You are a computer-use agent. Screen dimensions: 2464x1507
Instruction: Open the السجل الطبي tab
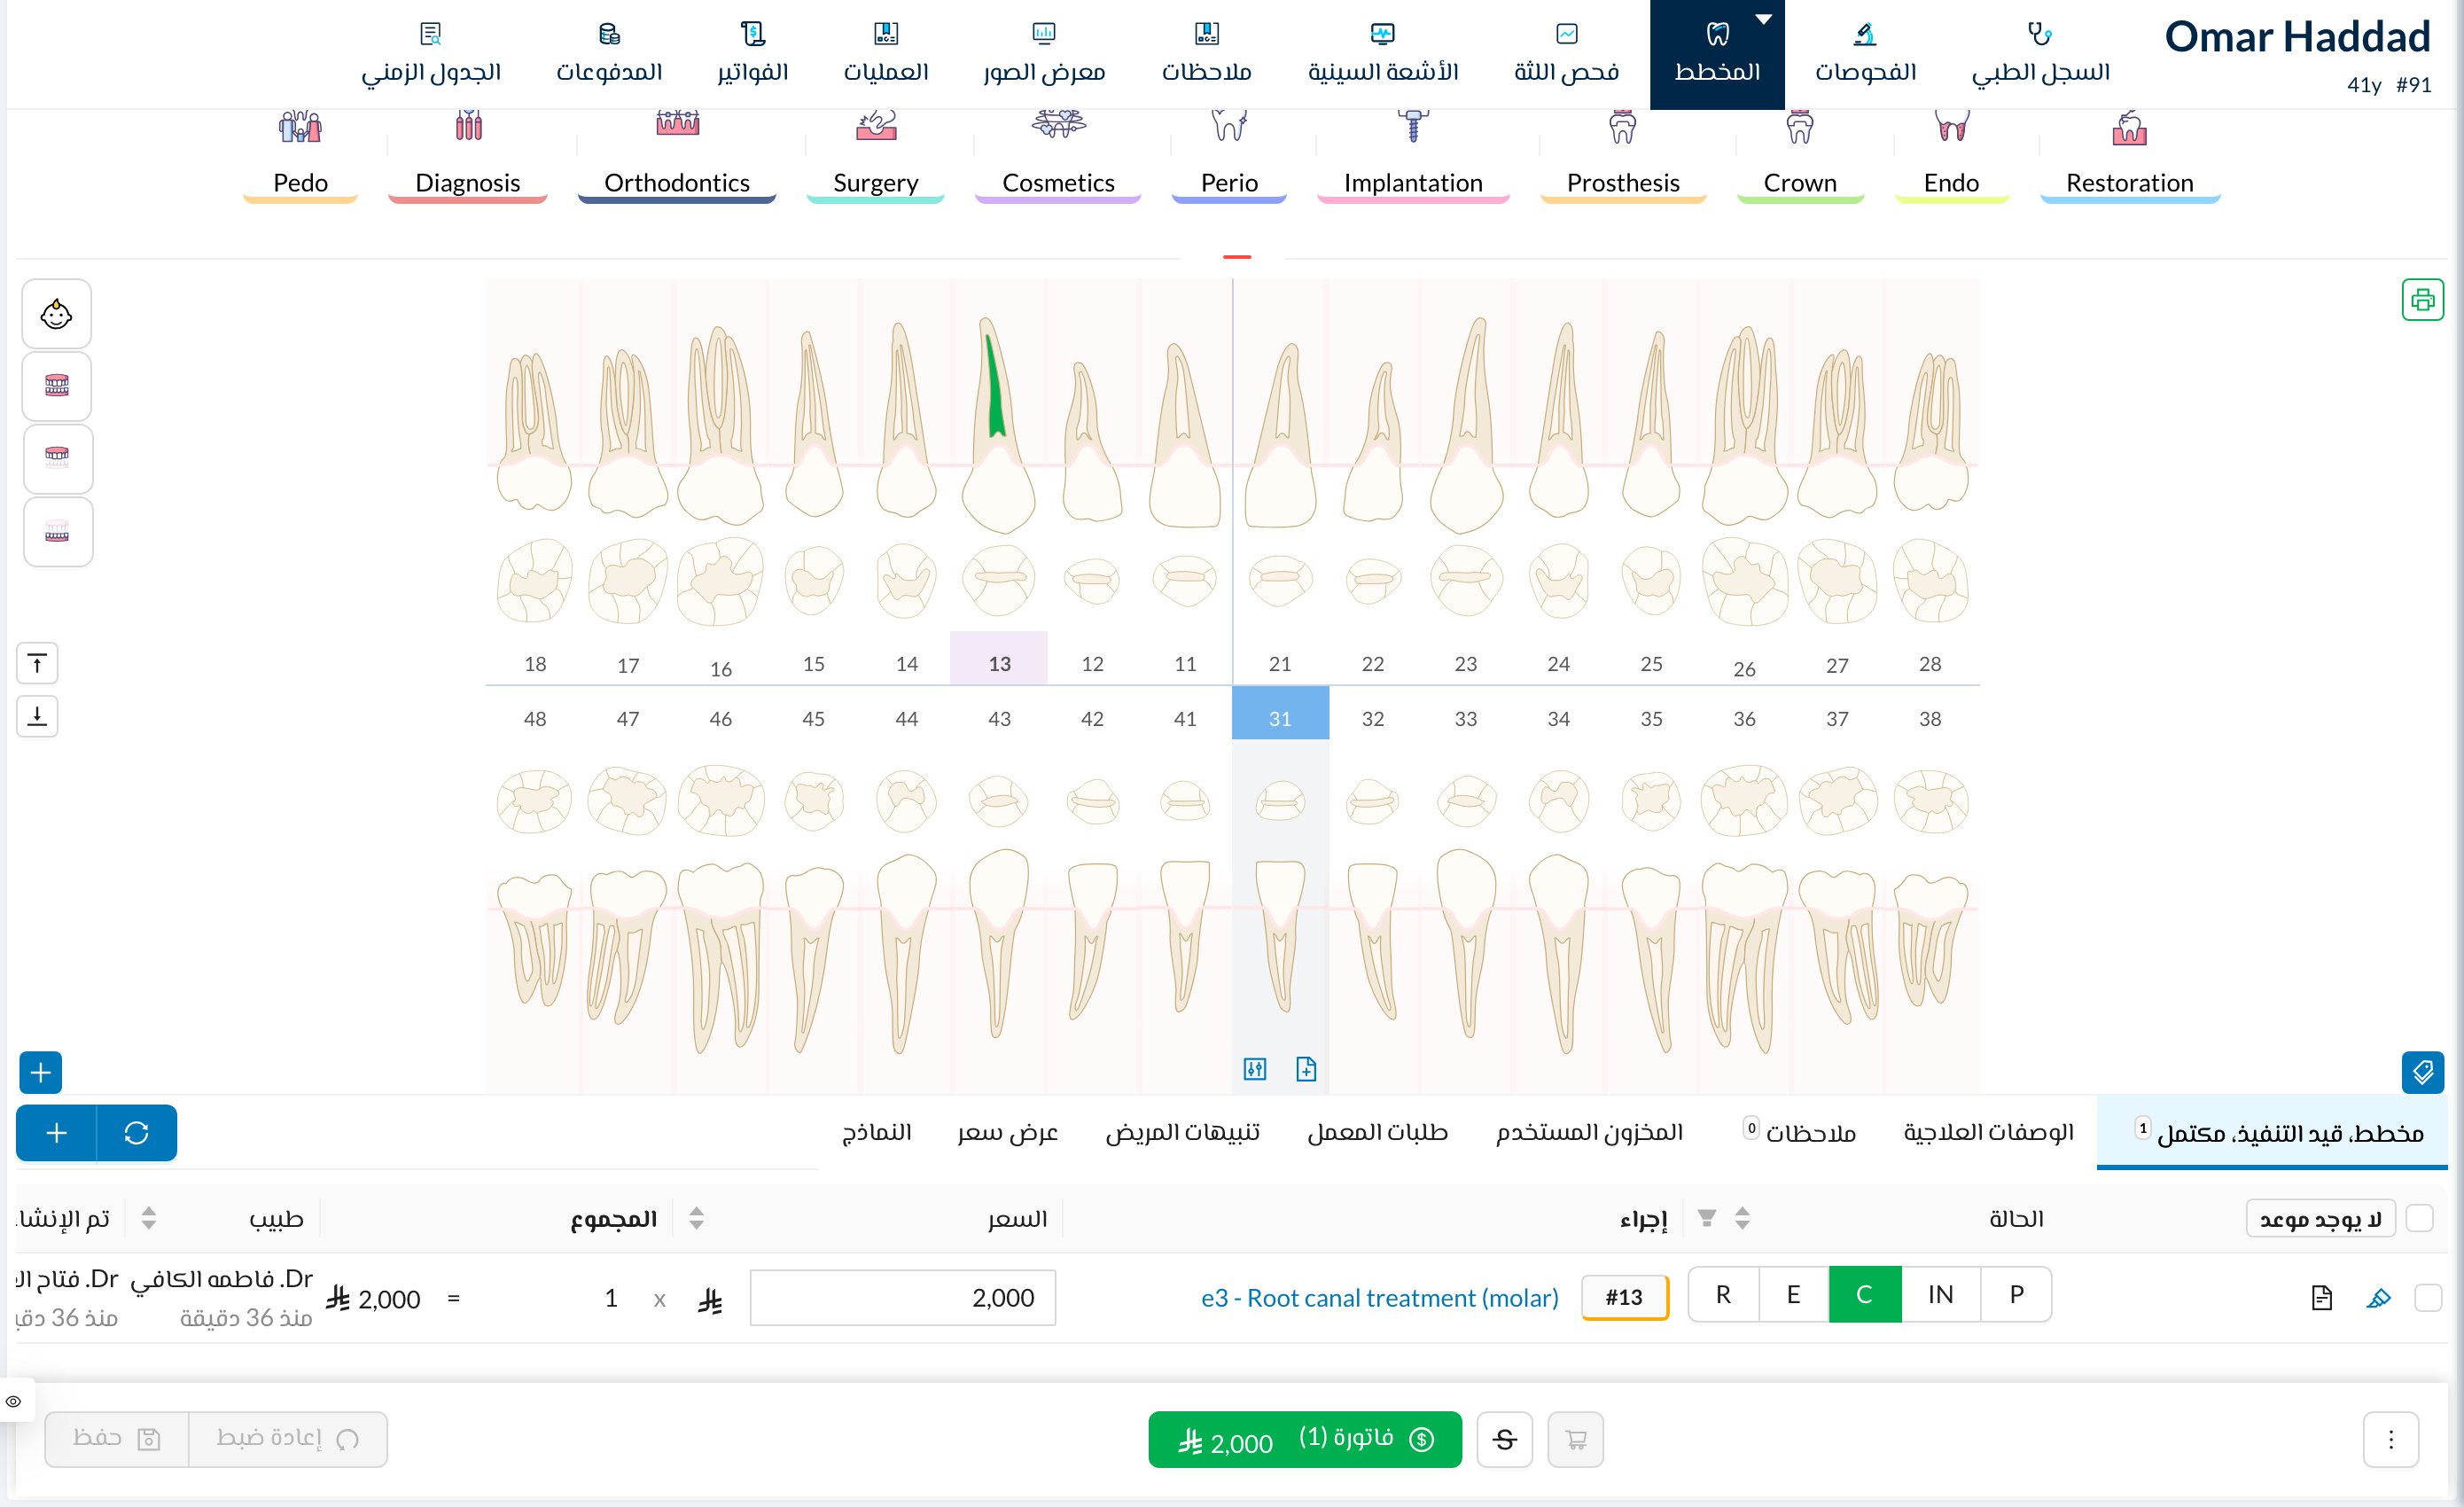point(2040,54)
